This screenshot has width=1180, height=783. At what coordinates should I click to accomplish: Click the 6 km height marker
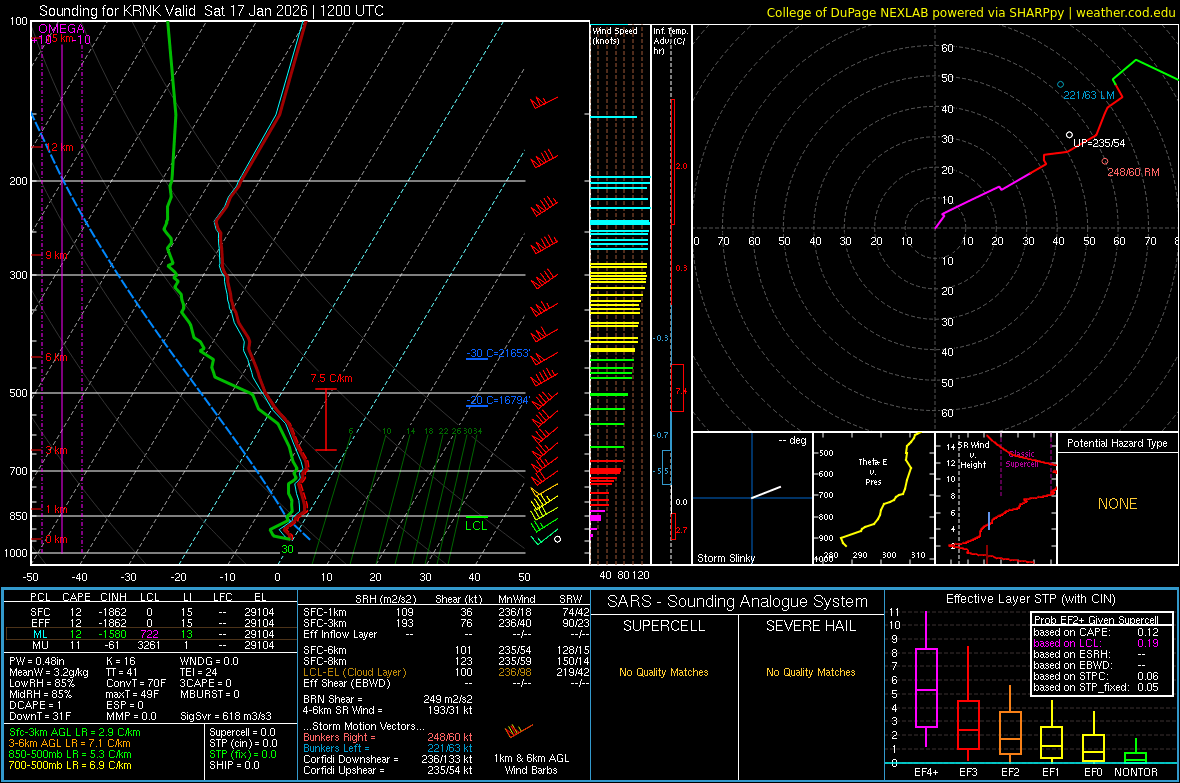coord(56,358)
